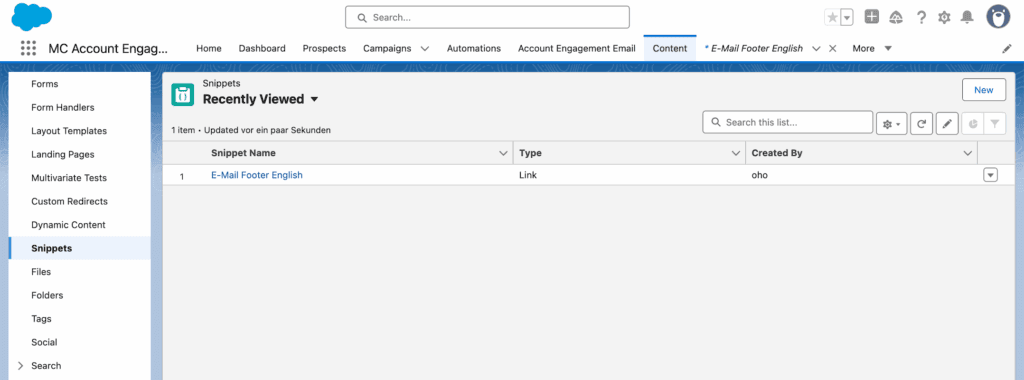
Task: Open the Account Engagement Email tab
Action: pos(577,48)
